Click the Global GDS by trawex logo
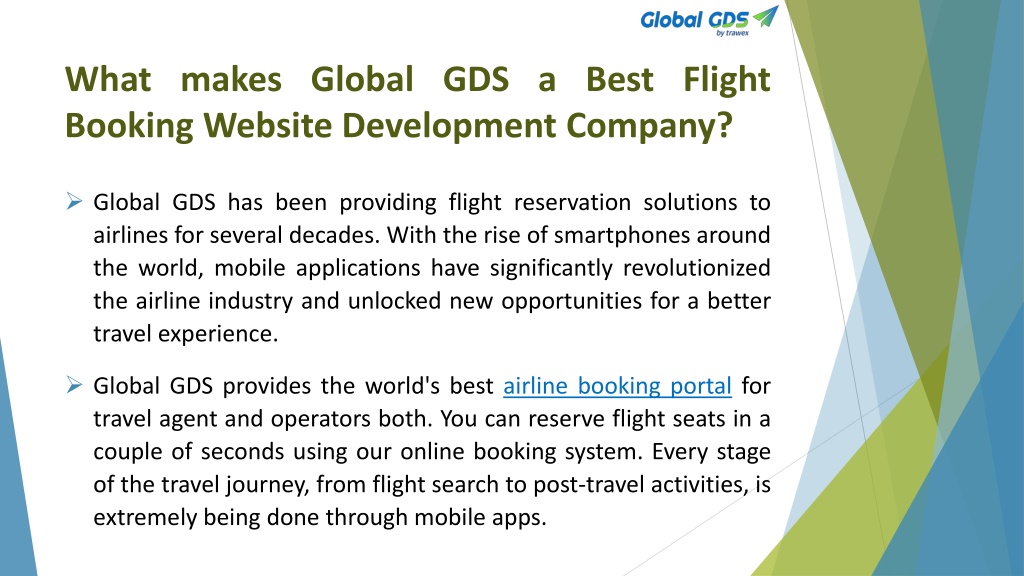Image resolution: width=1024 pixels, height=576 pixels. click(x=709, y=21)
